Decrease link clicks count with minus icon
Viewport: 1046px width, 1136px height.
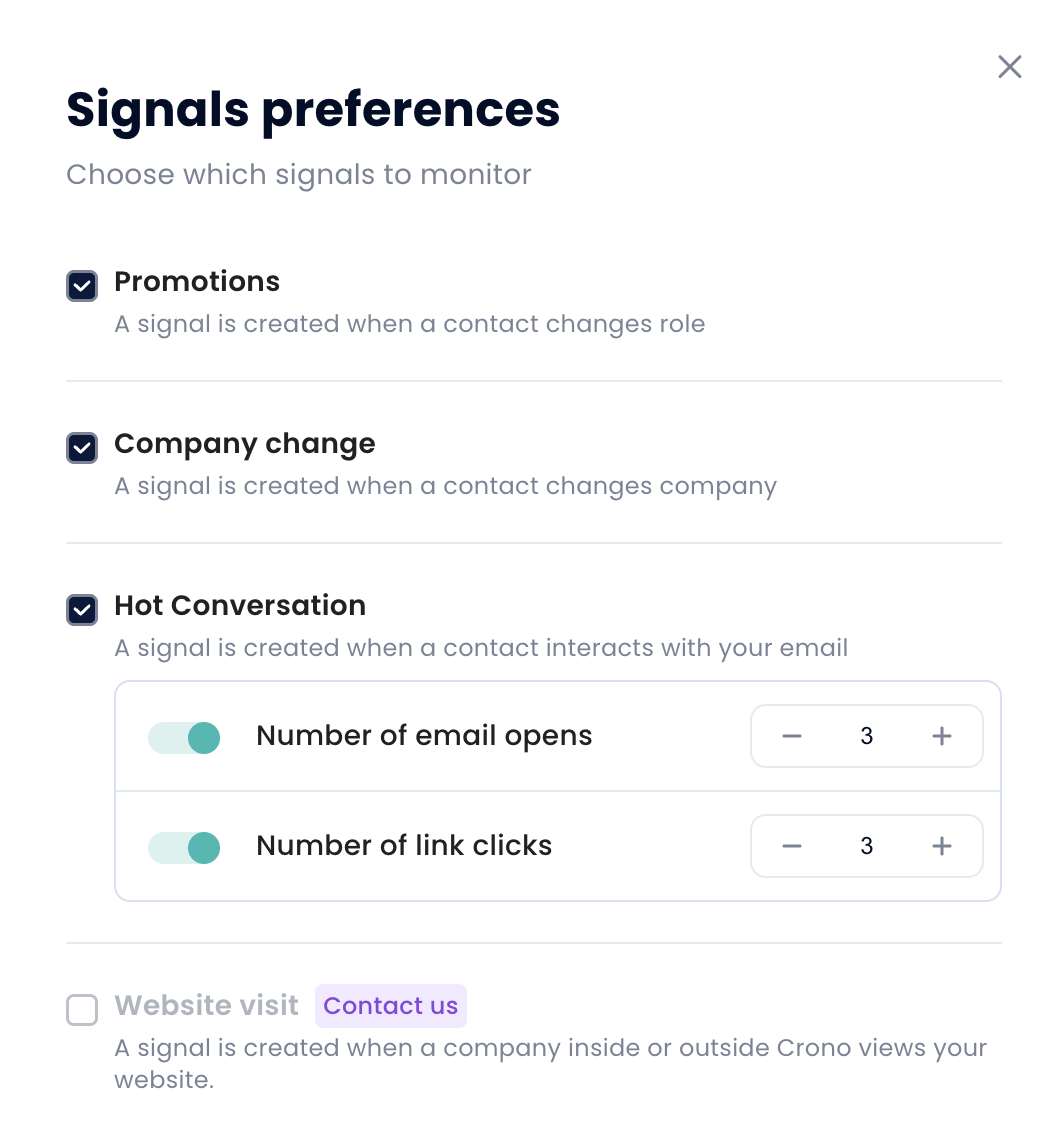point(792,847)
